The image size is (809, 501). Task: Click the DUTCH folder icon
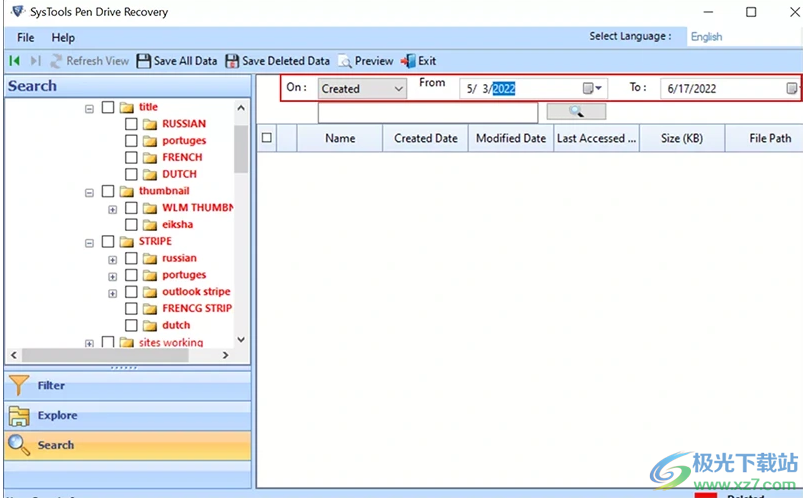[x=150, y=174]
